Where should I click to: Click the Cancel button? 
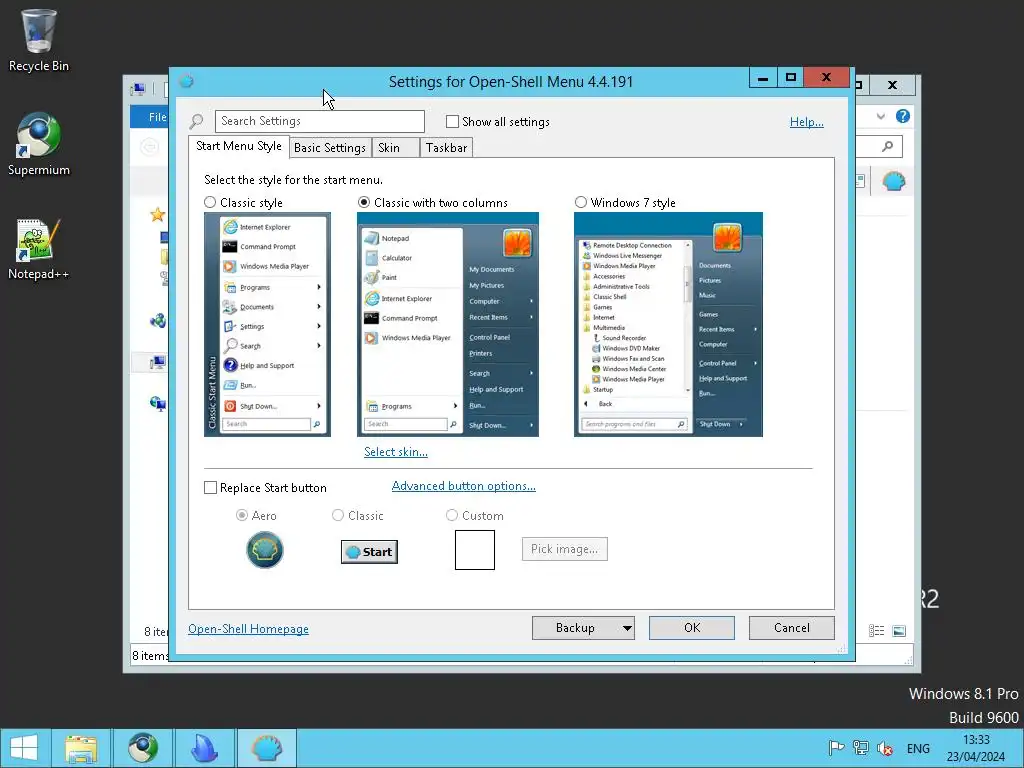pyautogui.click(x=792, y=628)
